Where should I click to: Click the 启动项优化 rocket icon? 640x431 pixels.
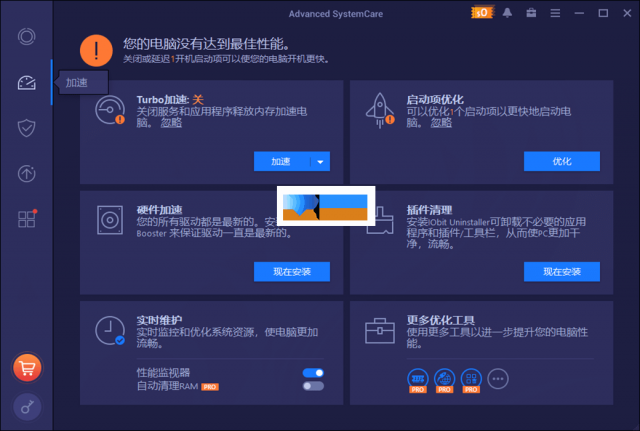pos(380,110)
